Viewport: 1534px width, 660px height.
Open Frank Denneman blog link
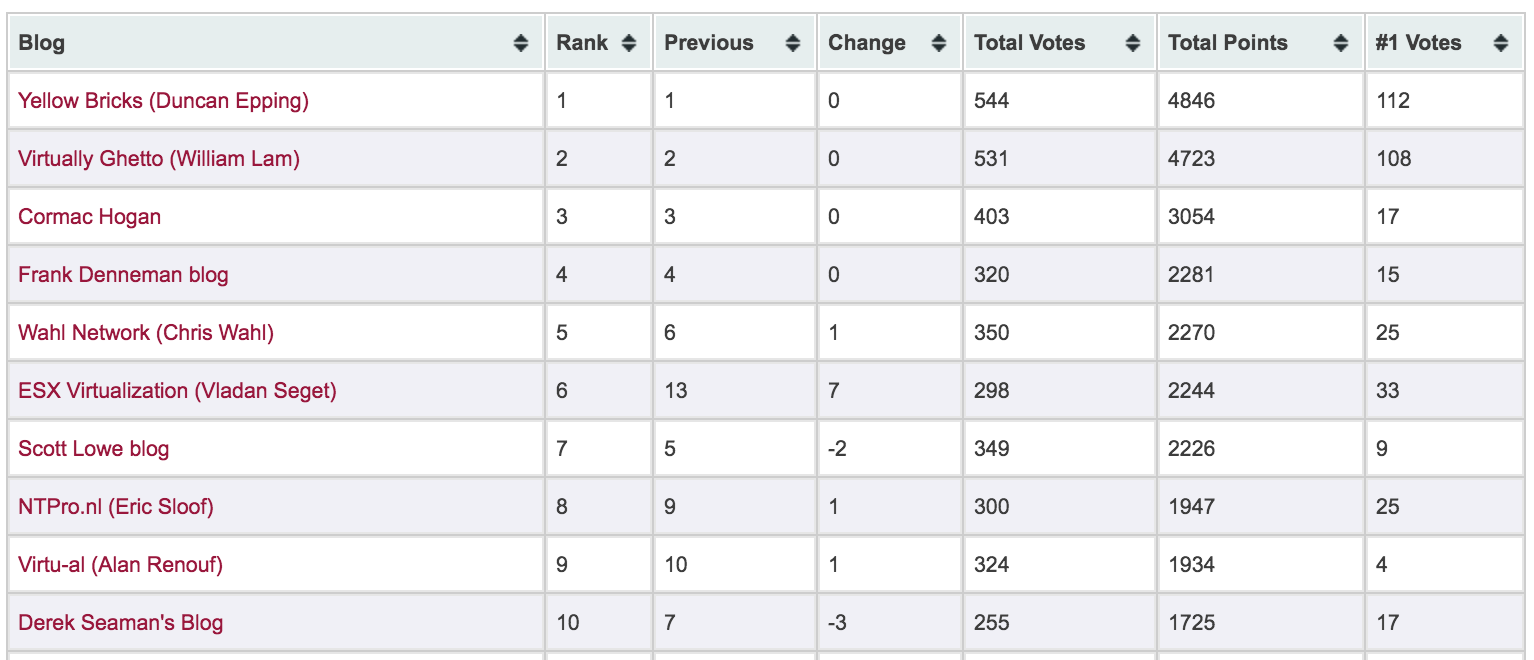[x=124, y=275]
